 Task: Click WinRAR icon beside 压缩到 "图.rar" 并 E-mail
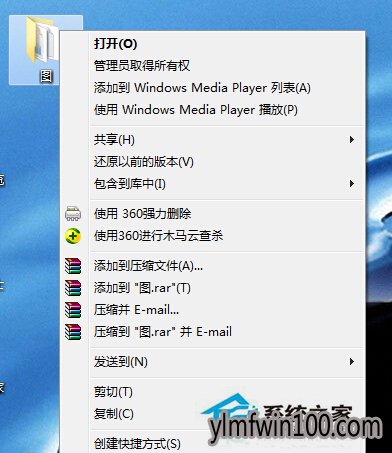tap(73, 332)
